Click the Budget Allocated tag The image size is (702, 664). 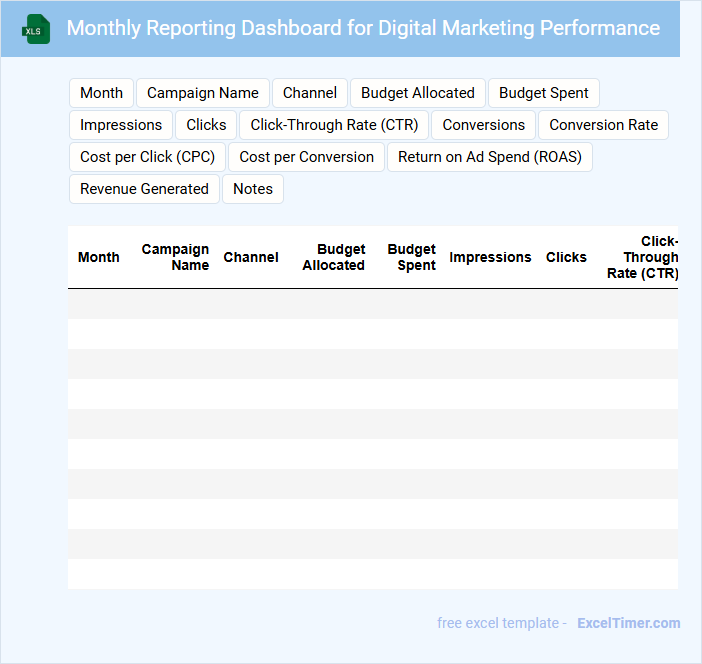click(x=418, y=93)
